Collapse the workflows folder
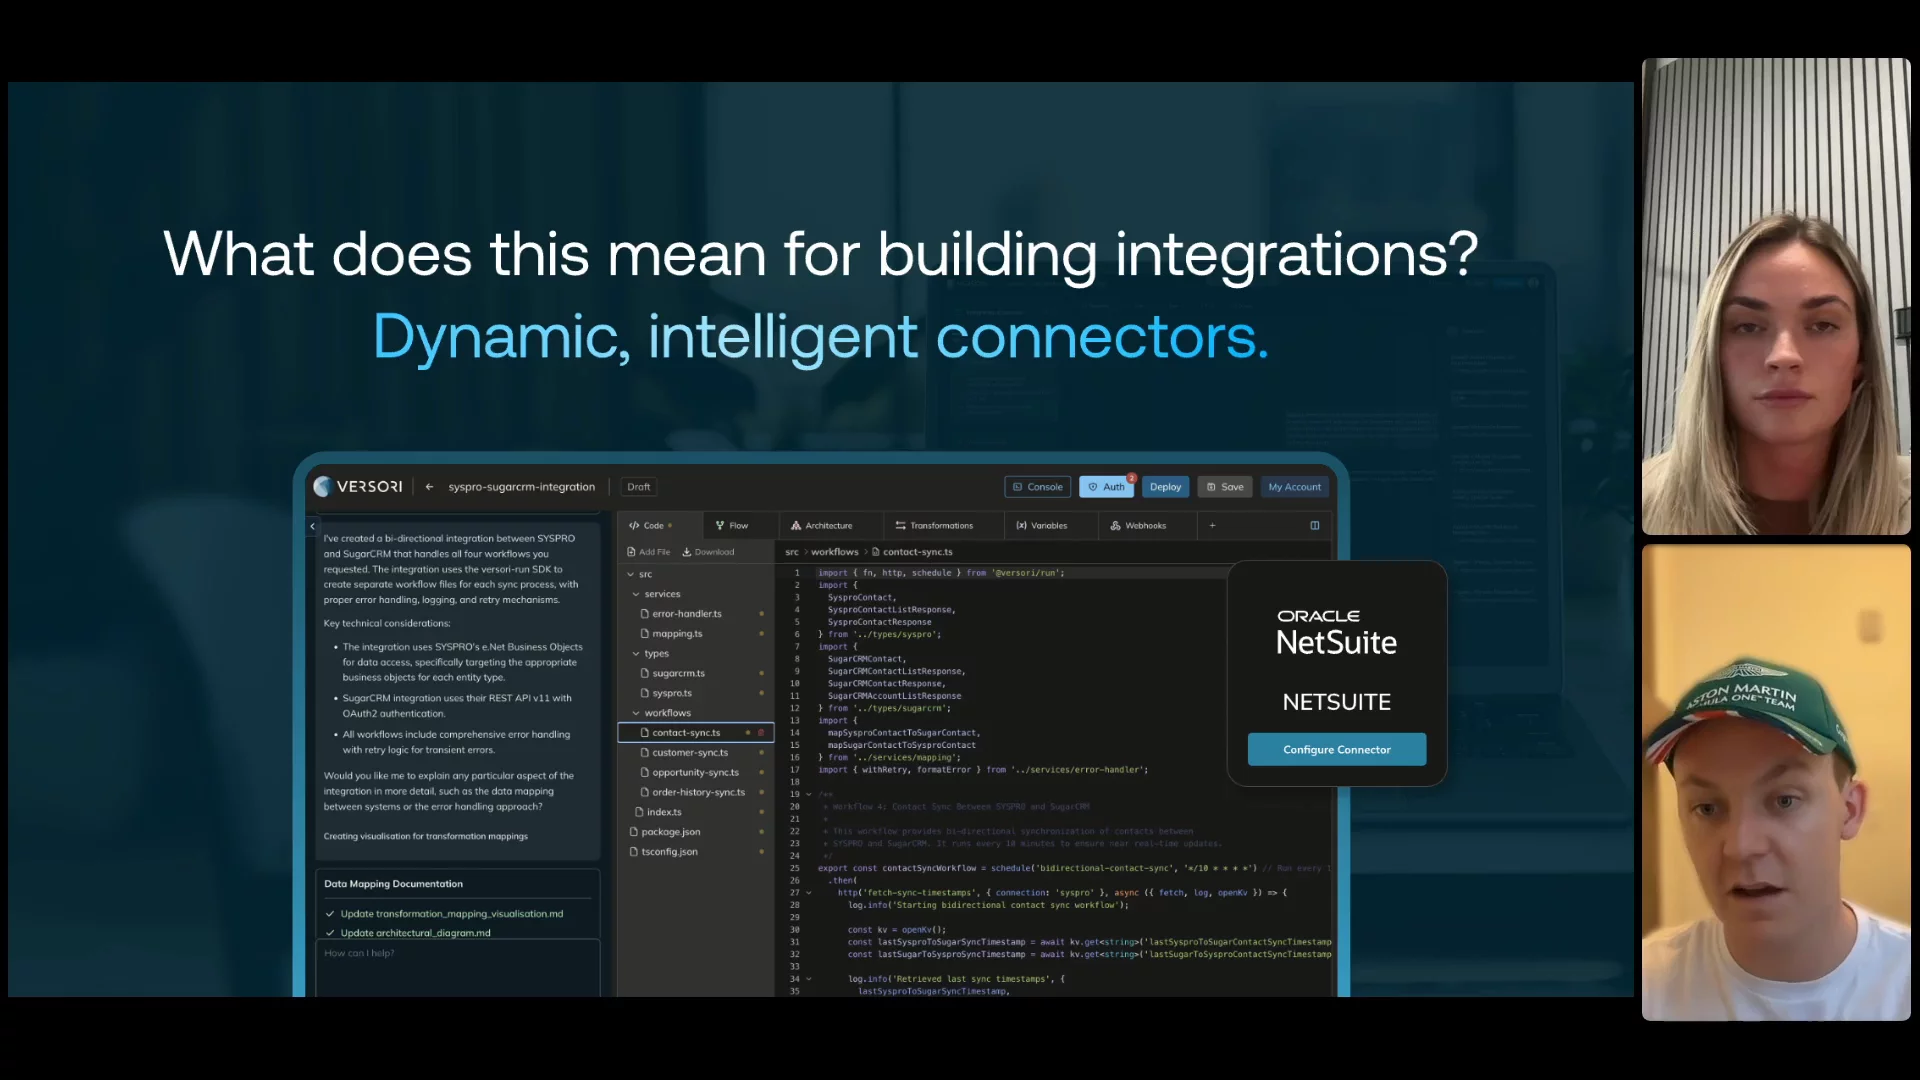The image size is (1920, 1080). pos(636,713)
